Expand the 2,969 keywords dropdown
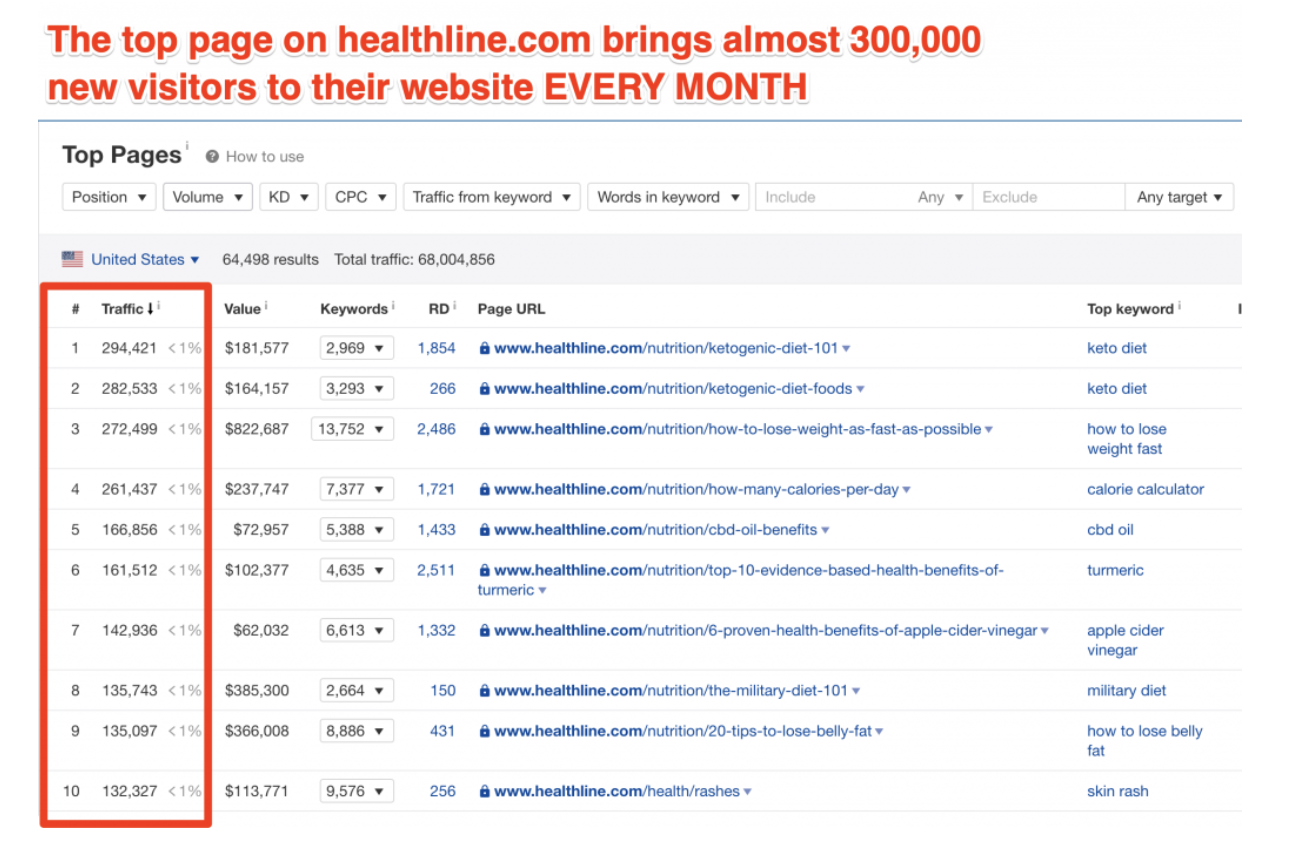1300x854 pixels. tap(356, 348)
